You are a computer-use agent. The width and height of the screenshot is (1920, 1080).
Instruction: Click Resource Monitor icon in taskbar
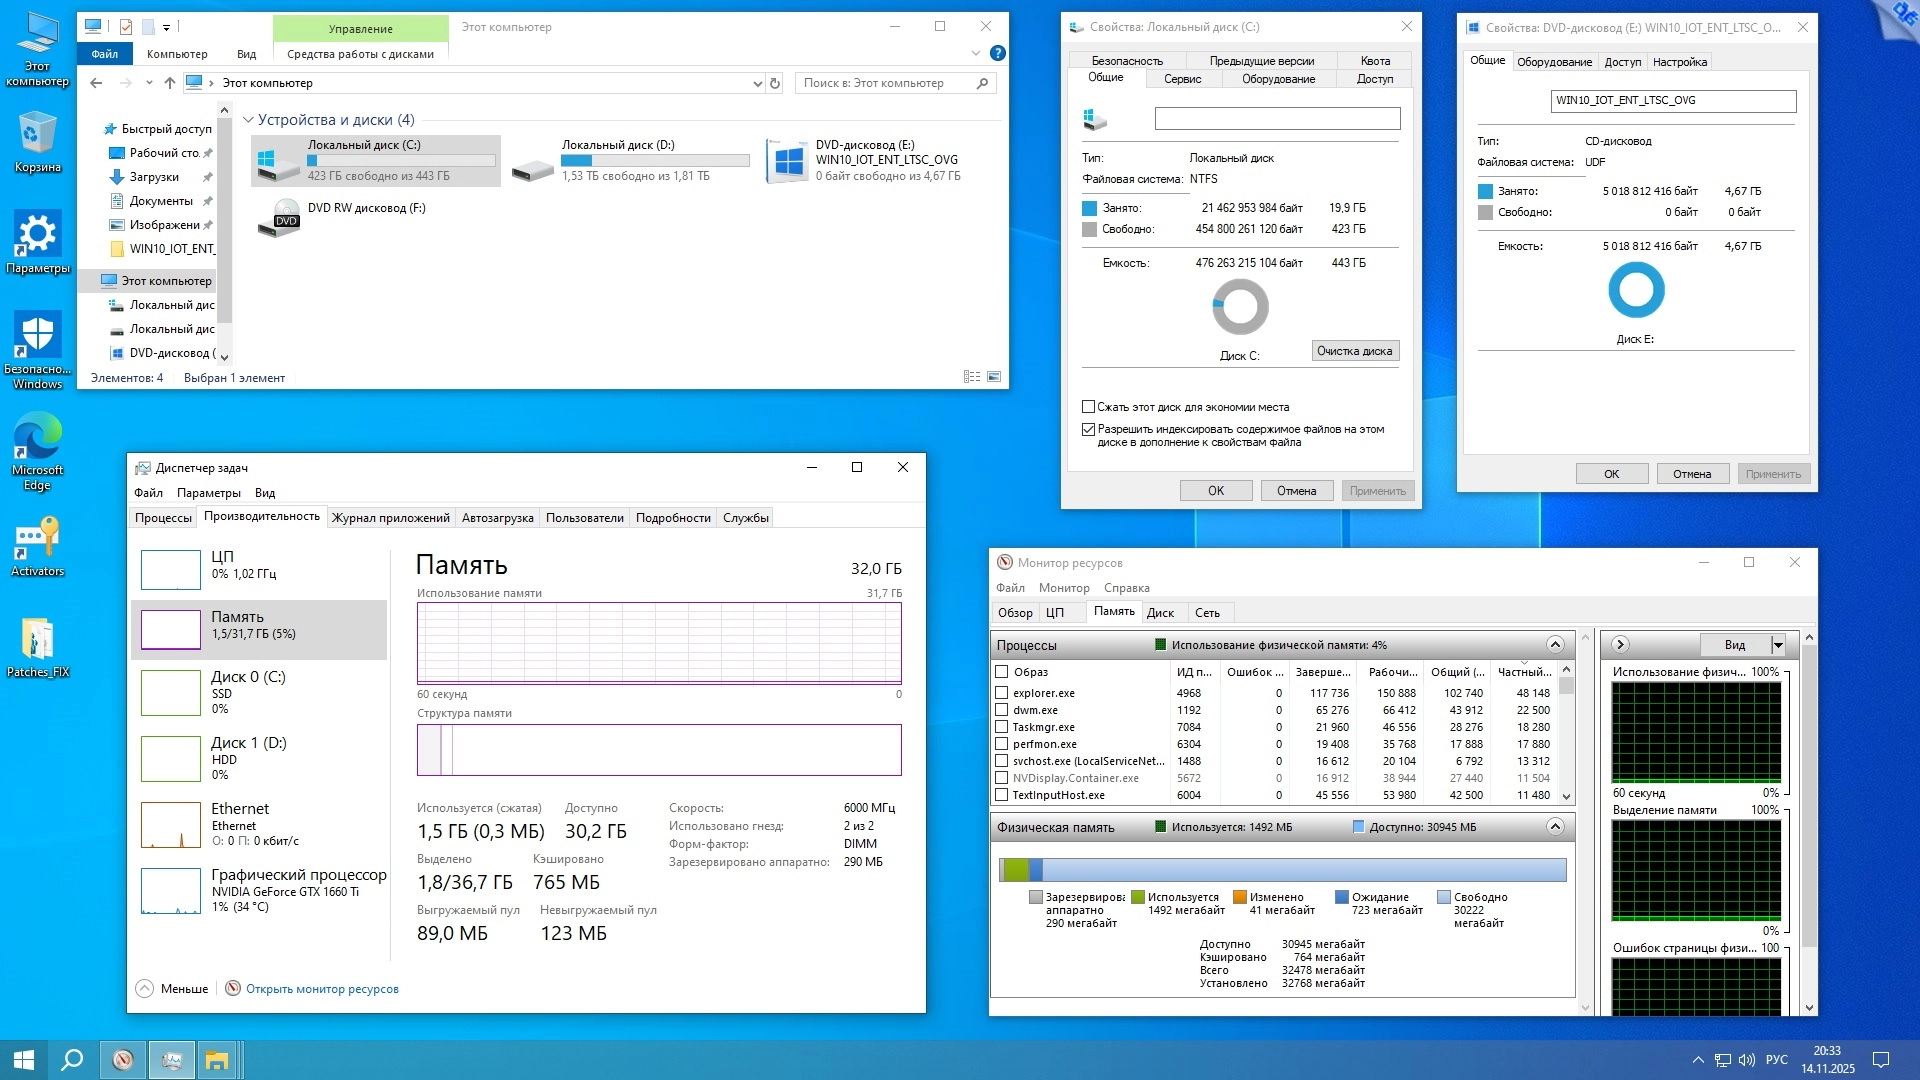click(x=123, y=1060)
